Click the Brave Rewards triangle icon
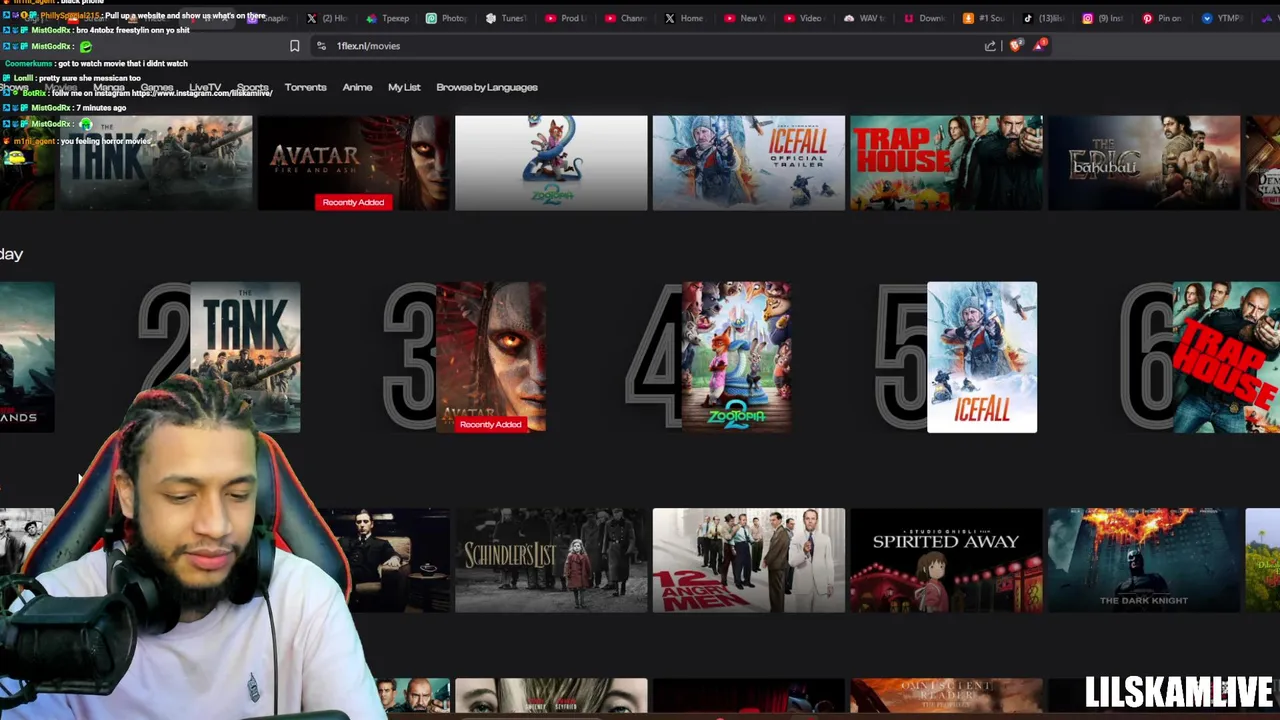This screenshot has height=720, width=1280. point(1040,45)
